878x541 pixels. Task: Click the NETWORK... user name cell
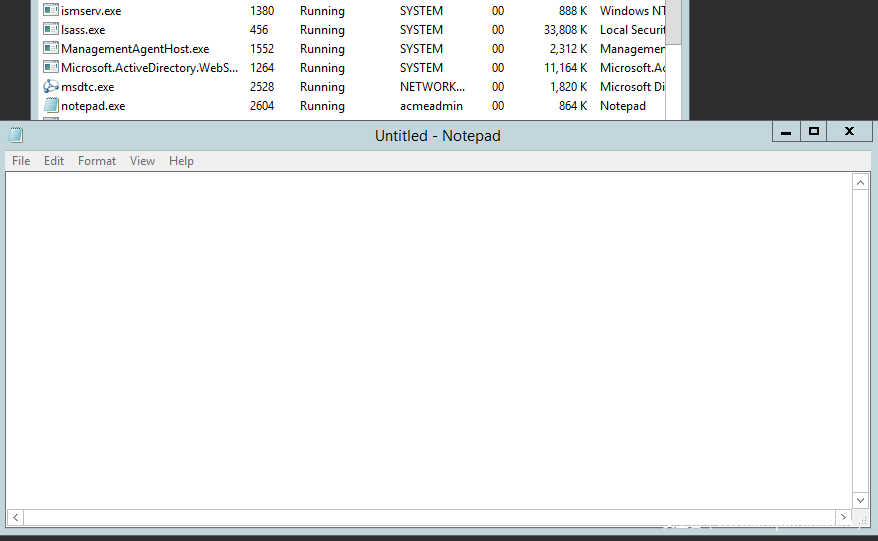pos(432,87)
